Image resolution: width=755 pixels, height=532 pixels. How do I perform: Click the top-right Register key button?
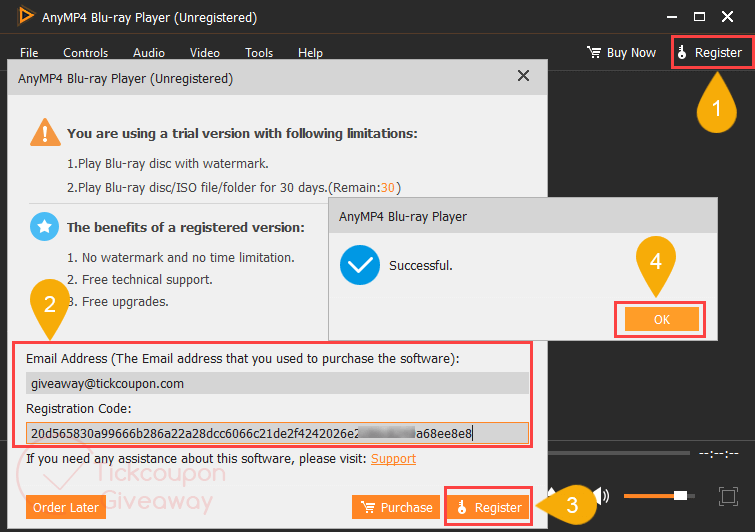[709, 53]
